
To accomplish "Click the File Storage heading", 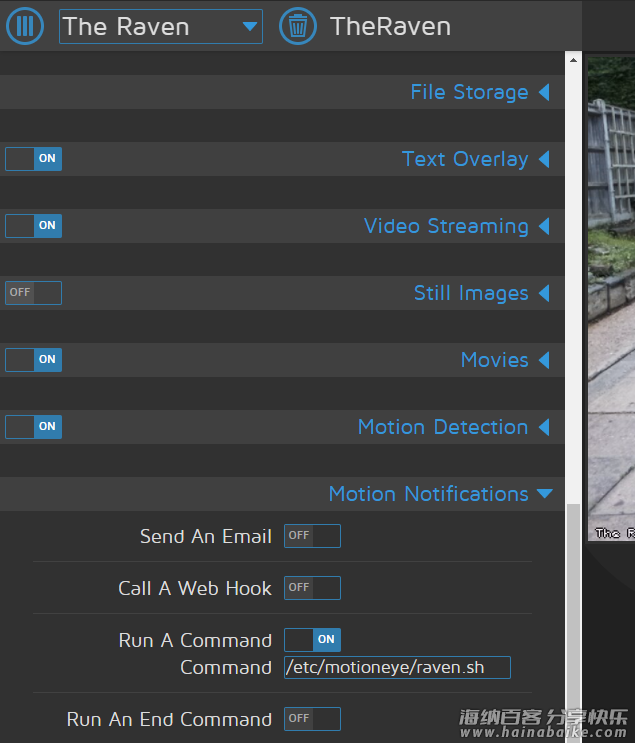I will point(469,92).
